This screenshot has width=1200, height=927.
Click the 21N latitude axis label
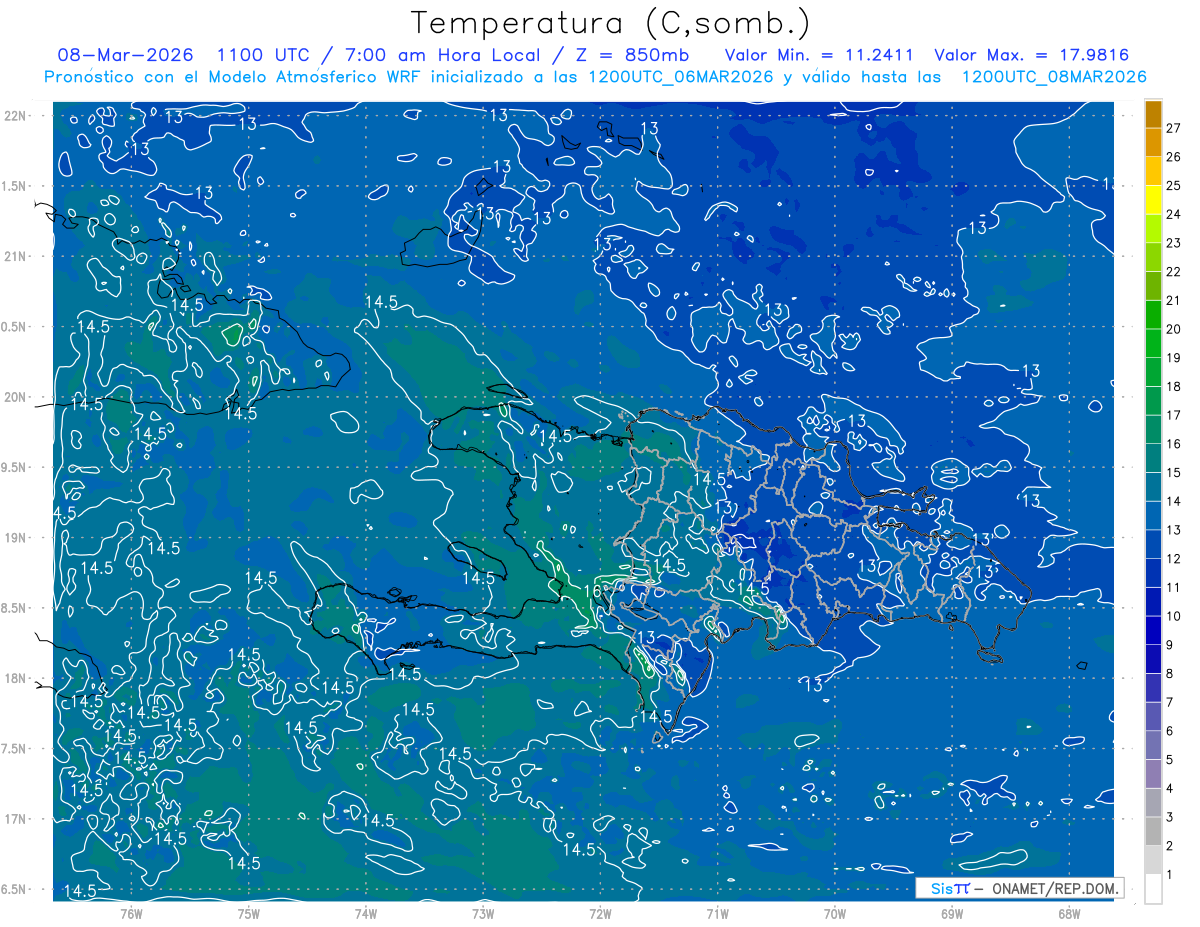pyautogui.click(x=17, y=256)
